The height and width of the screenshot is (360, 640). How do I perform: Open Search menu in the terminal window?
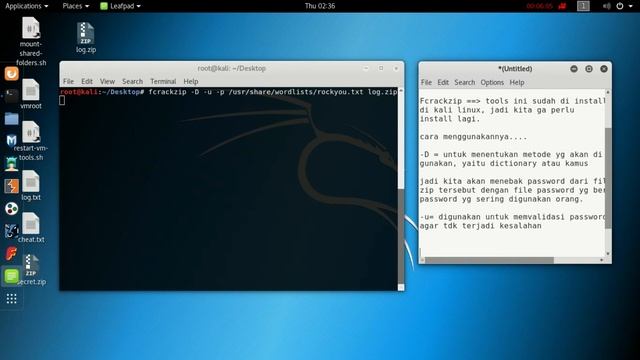[132, 81]
